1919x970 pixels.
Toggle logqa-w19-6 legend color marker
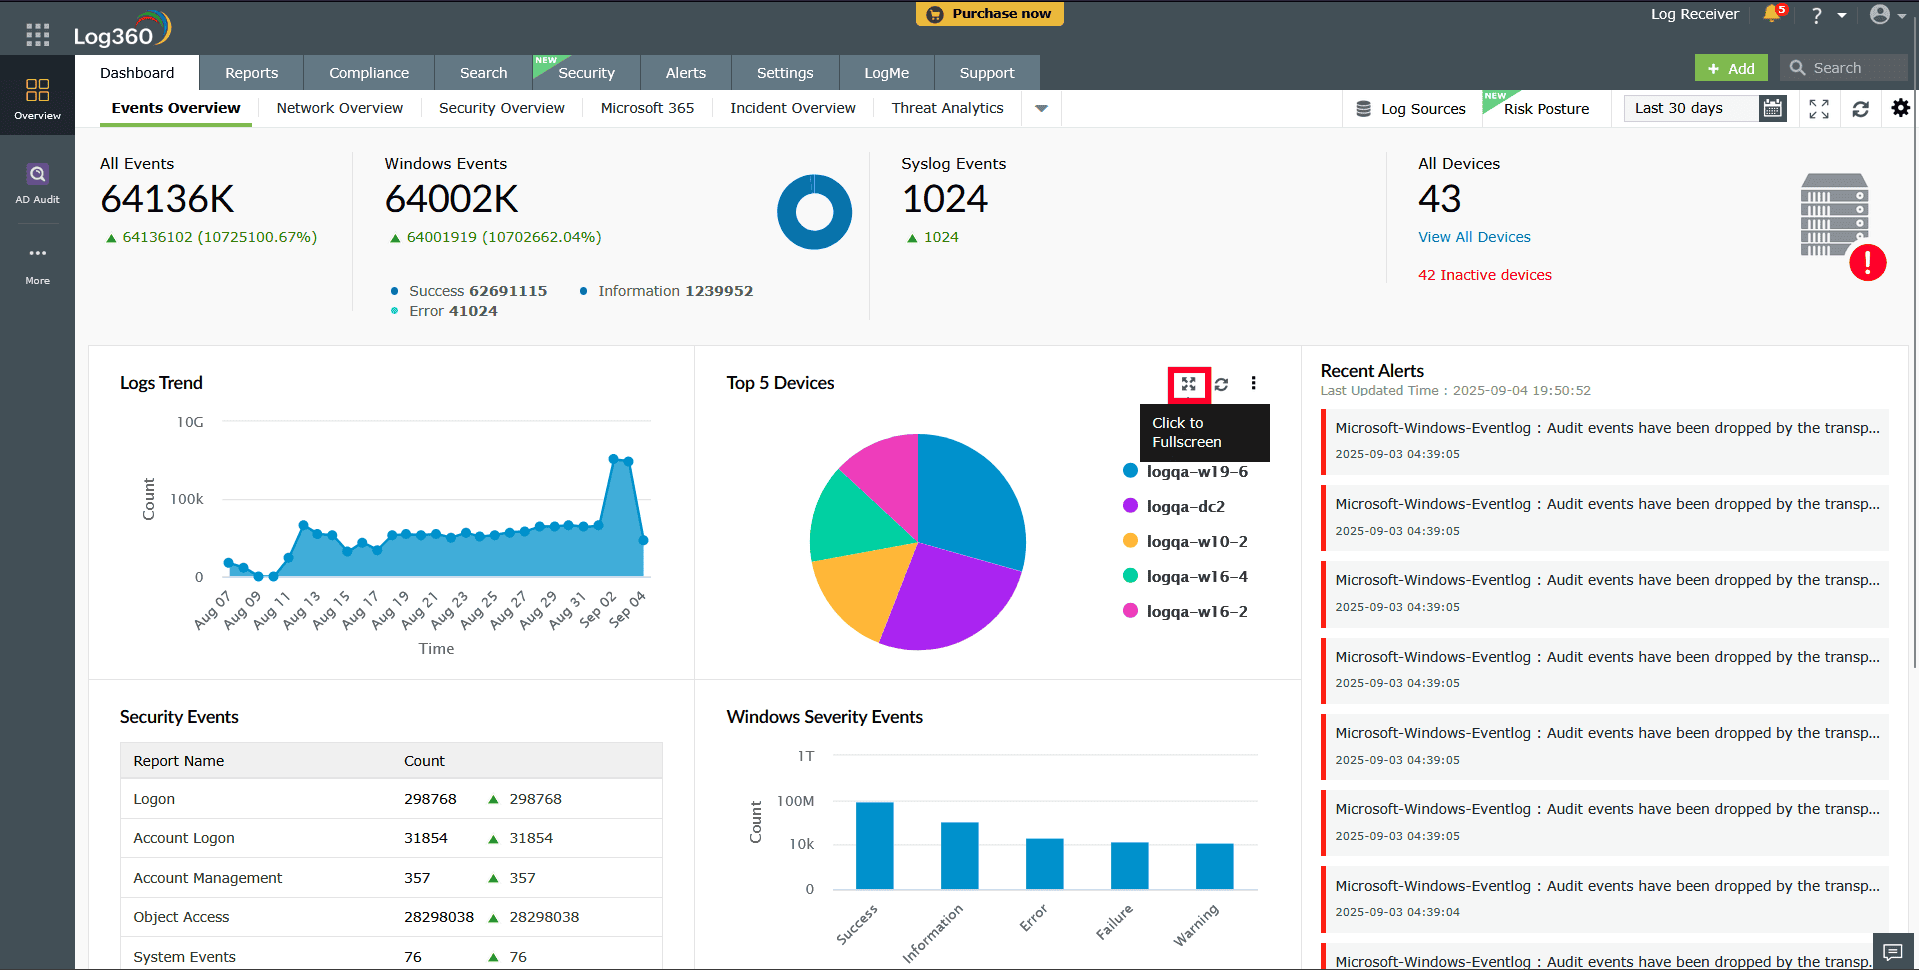(x=1130, y=471)
